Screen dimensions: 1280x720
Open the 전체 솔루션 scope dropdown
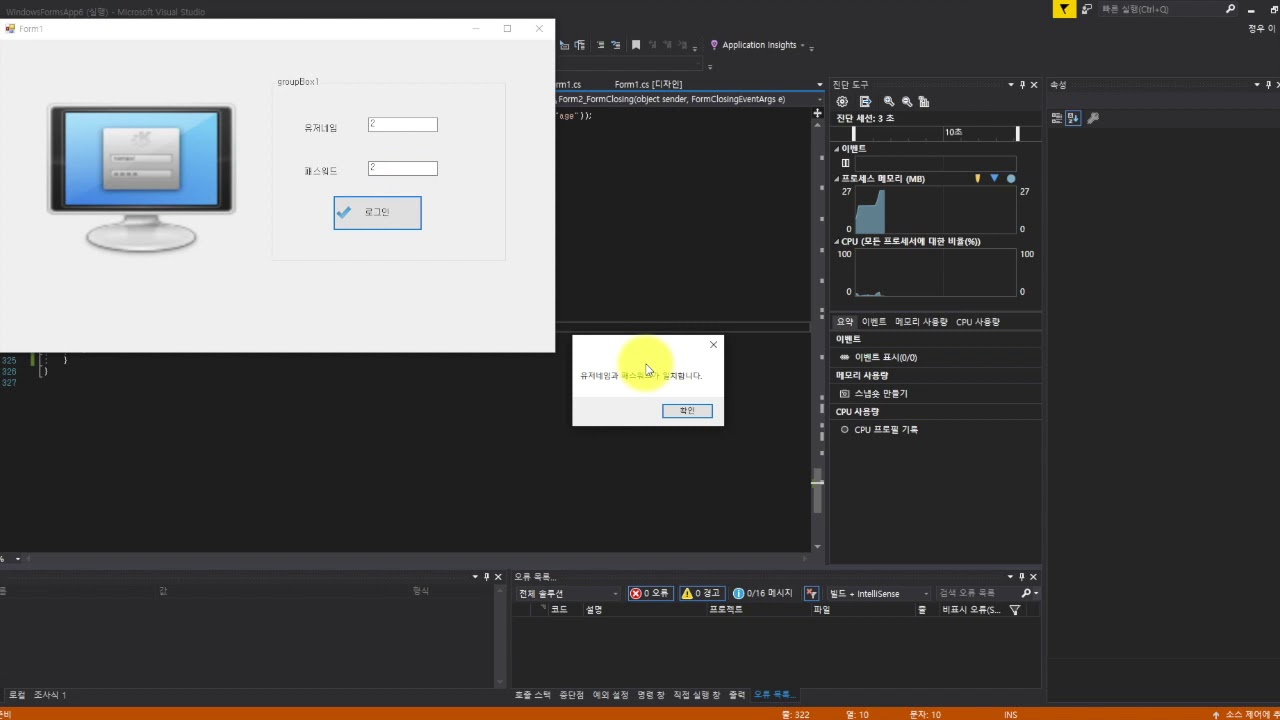tap(568, 594)
